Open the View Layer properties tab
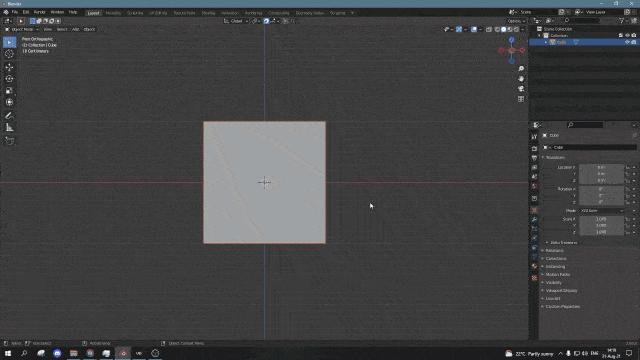This screenshot has width=640, height=360. pos(534,167)
